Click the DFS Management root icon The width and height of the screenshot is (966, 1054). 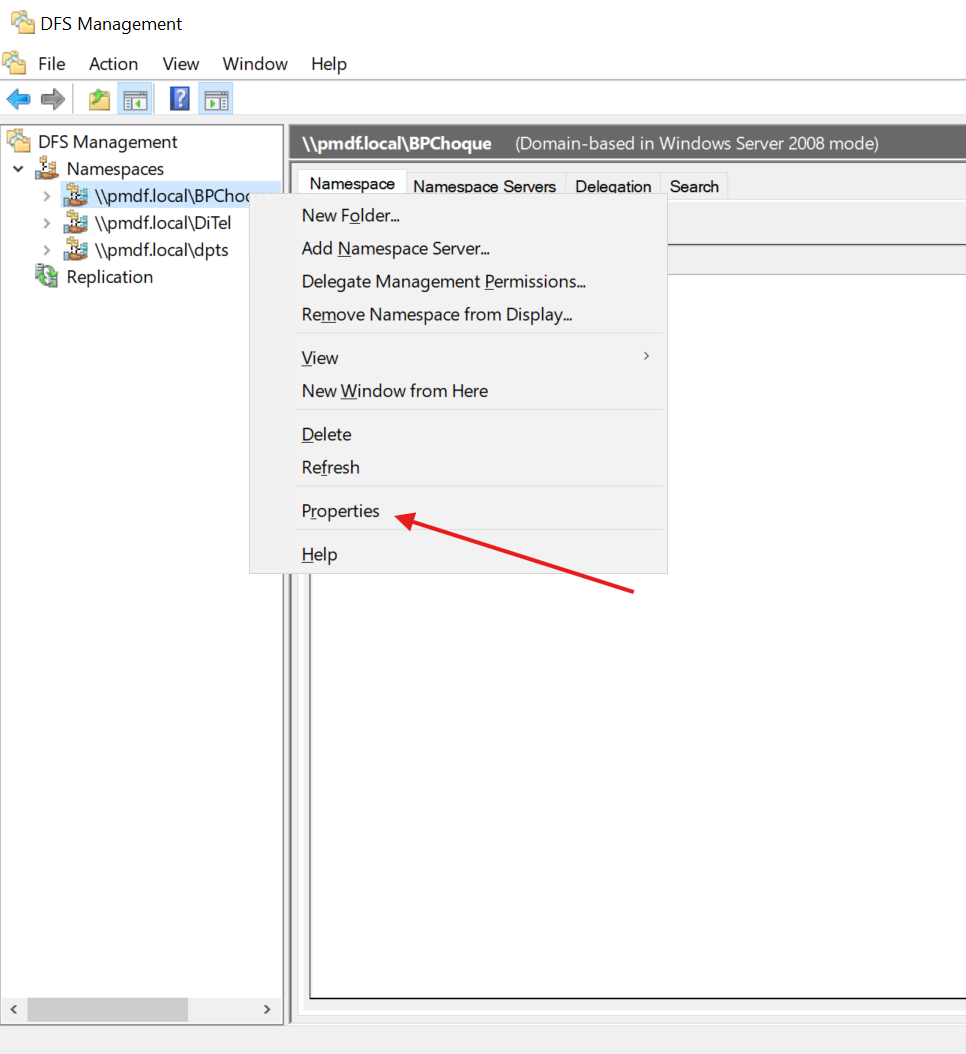coord(19,142)
